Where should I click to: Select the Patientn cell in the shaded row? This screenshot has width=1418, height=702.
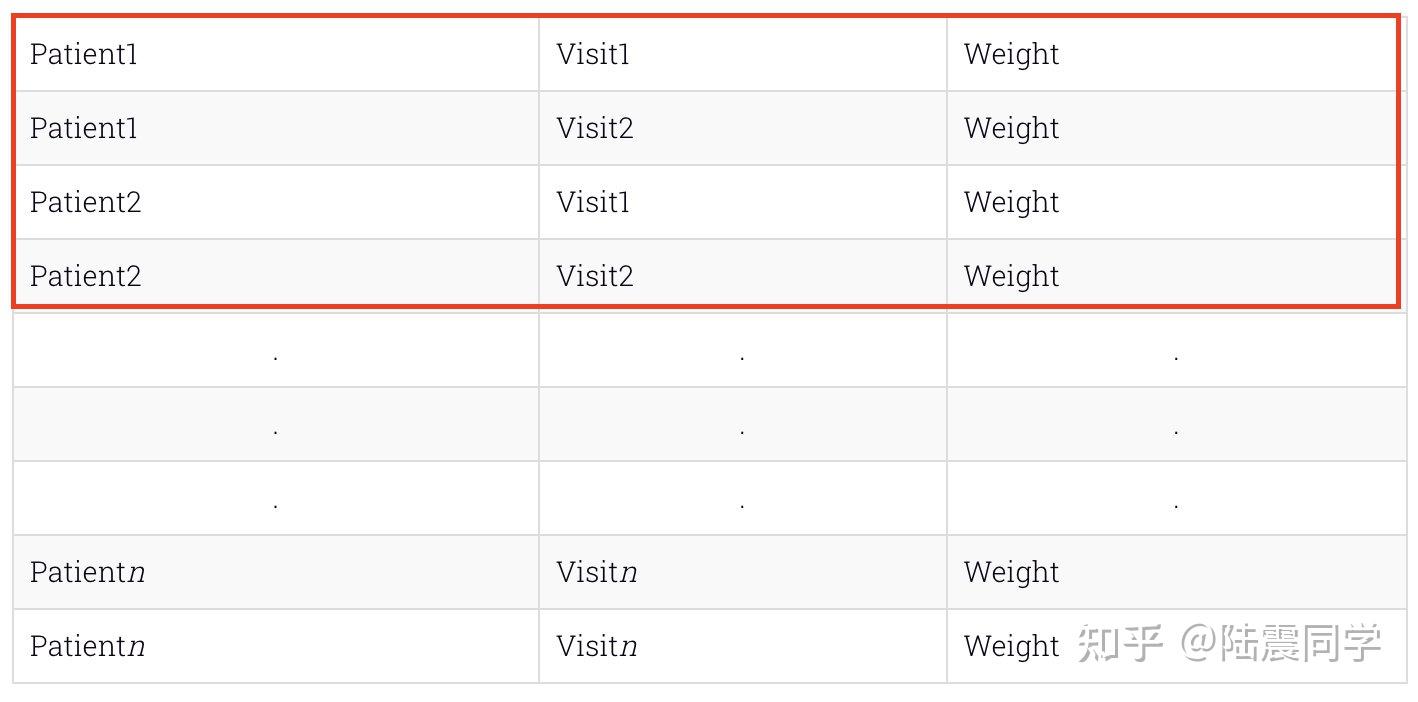click(x=88, y=572)
